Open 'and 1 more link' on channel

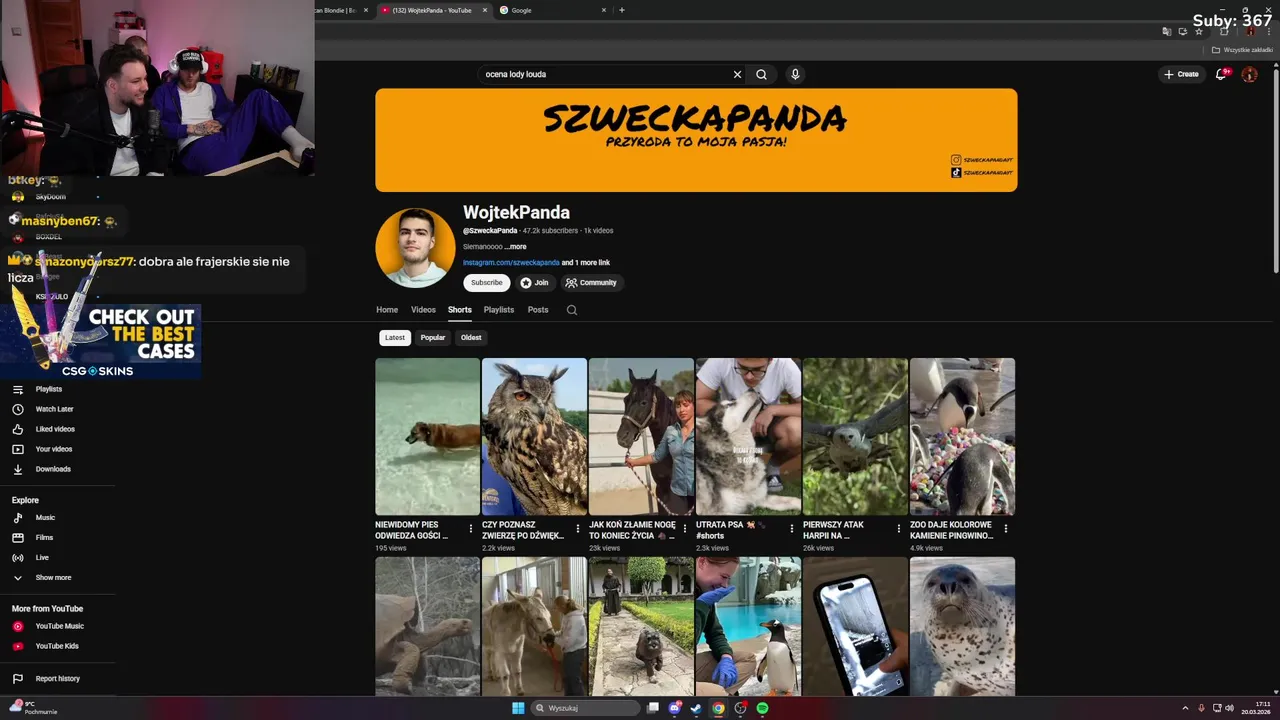tap(586, 263)
